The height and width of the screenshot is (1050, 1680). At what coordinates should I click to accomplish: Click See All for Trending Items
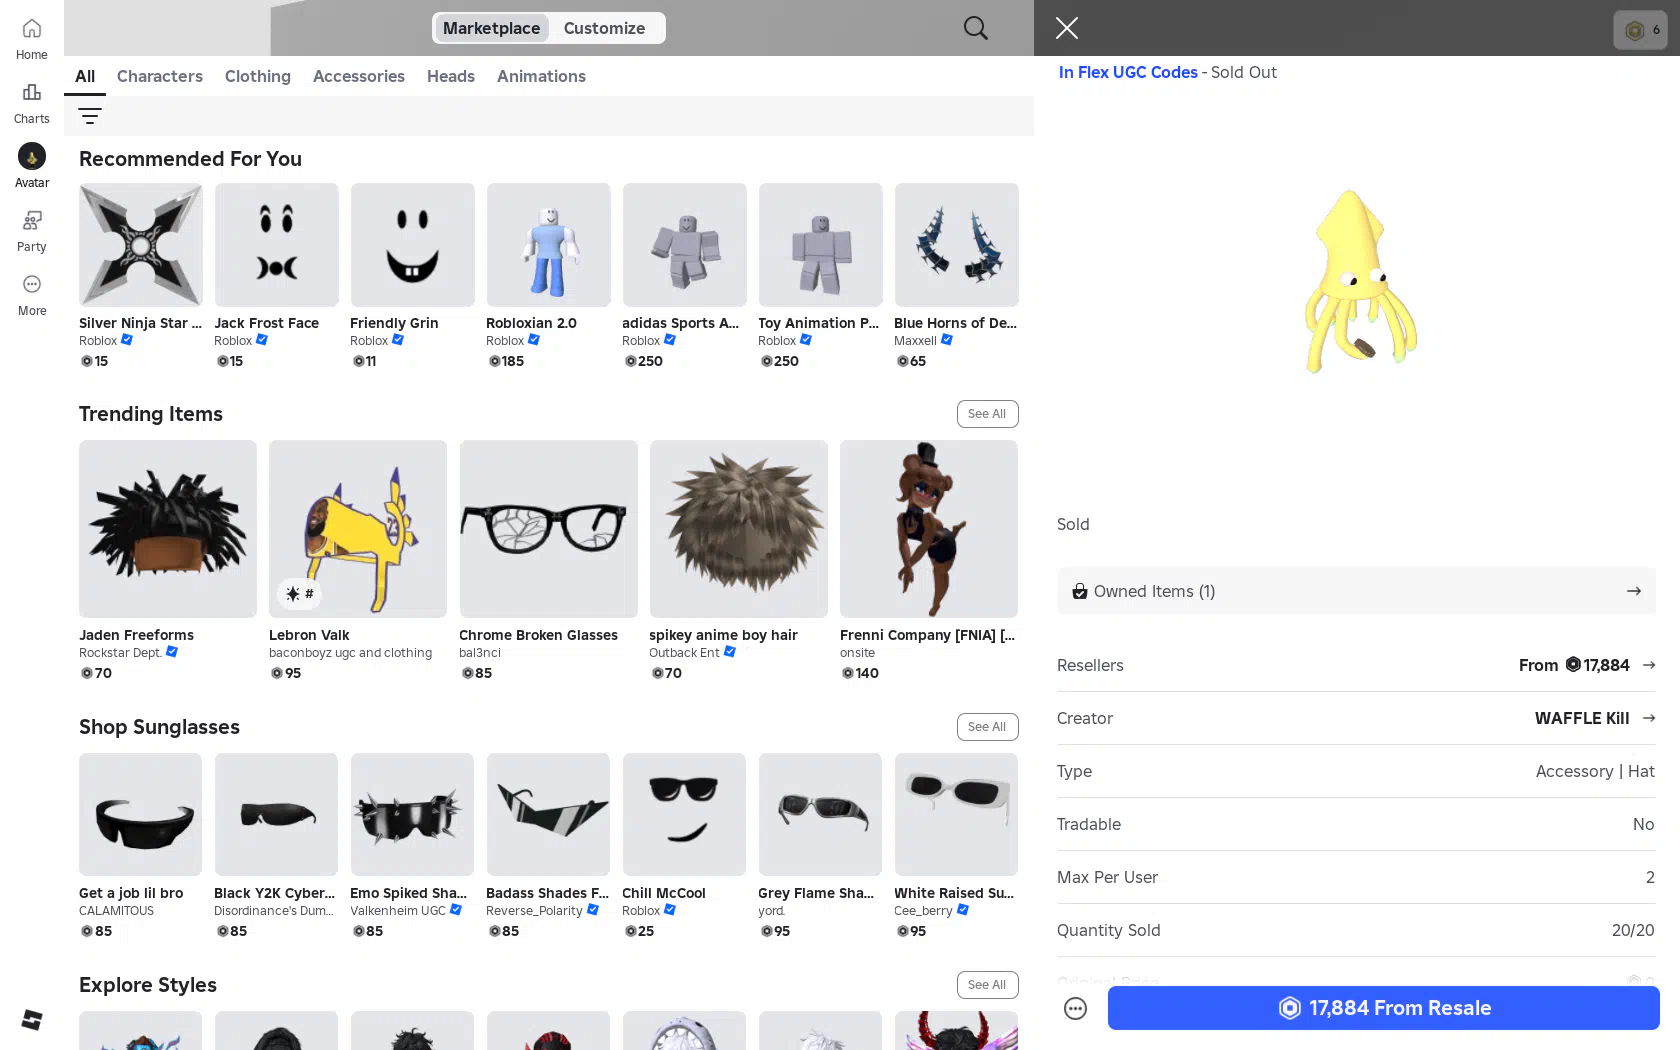tap(987, 414)
